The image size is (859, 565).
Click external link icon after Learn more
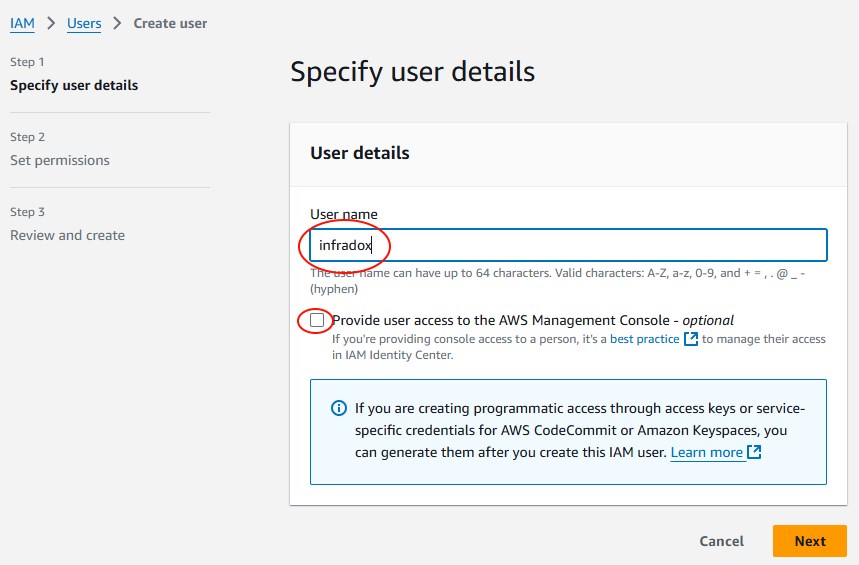754,452
